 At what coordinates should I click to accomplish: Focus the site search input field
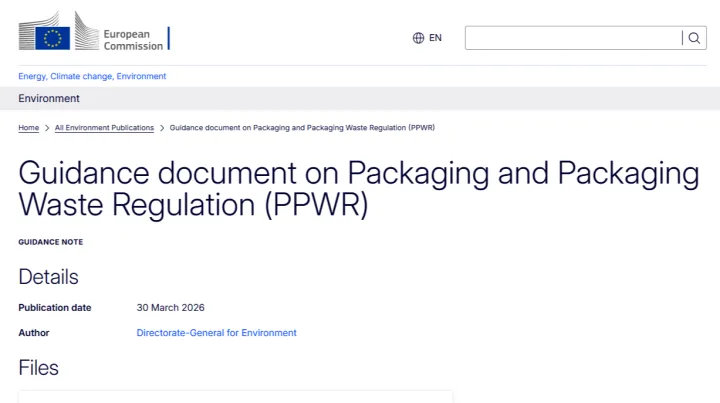pos(573,38)
